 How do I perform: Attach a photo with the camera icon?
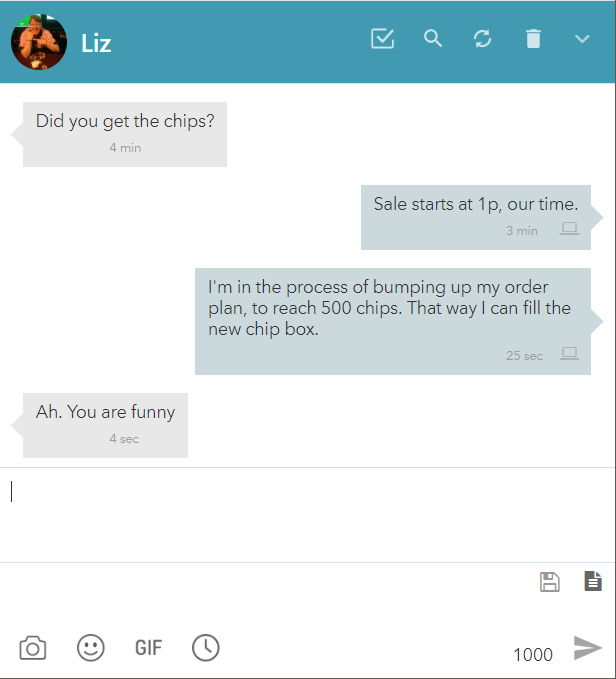pos(33,648)
